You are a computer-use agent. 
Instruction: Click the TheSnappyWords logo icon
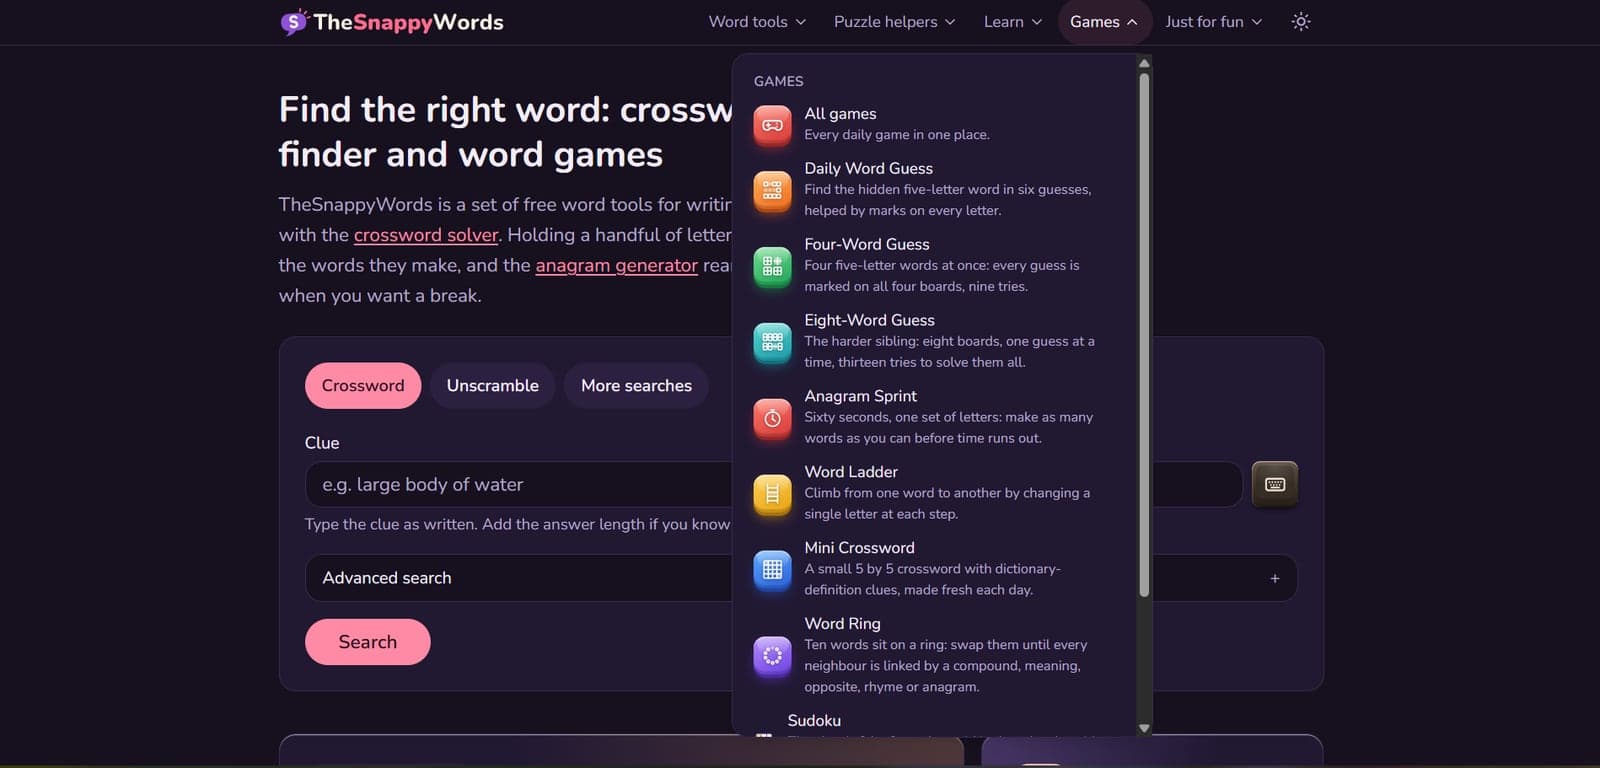pos(294,22)
